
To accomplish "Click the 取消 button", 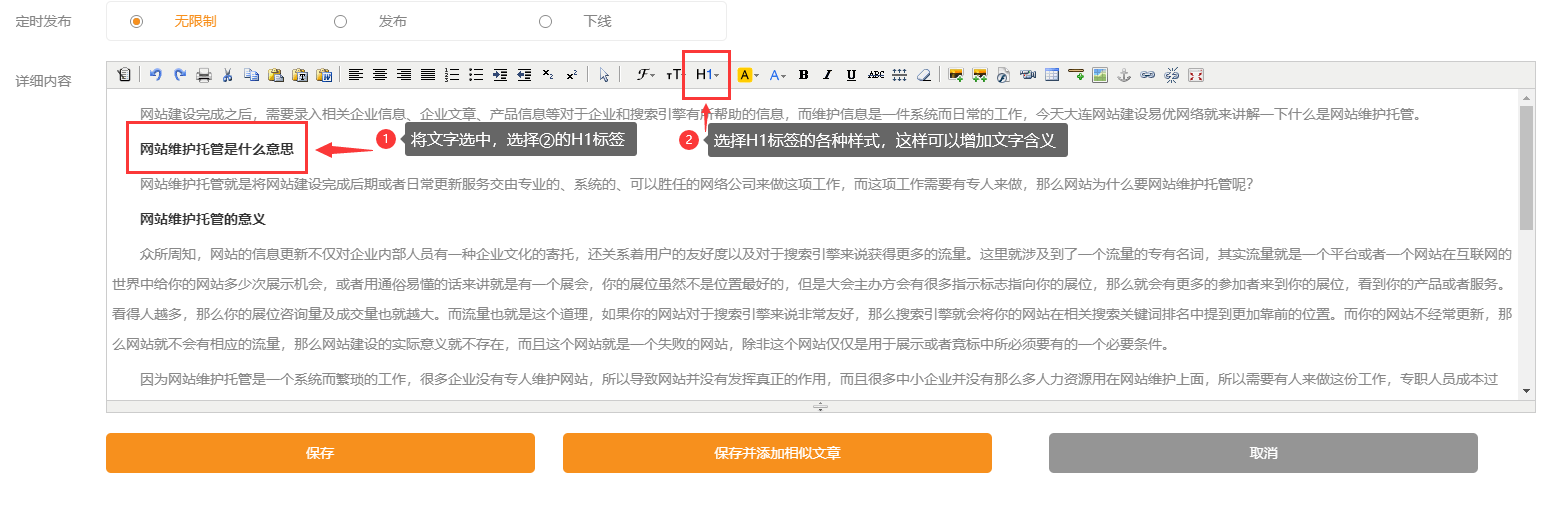I will pos(1263,453).
